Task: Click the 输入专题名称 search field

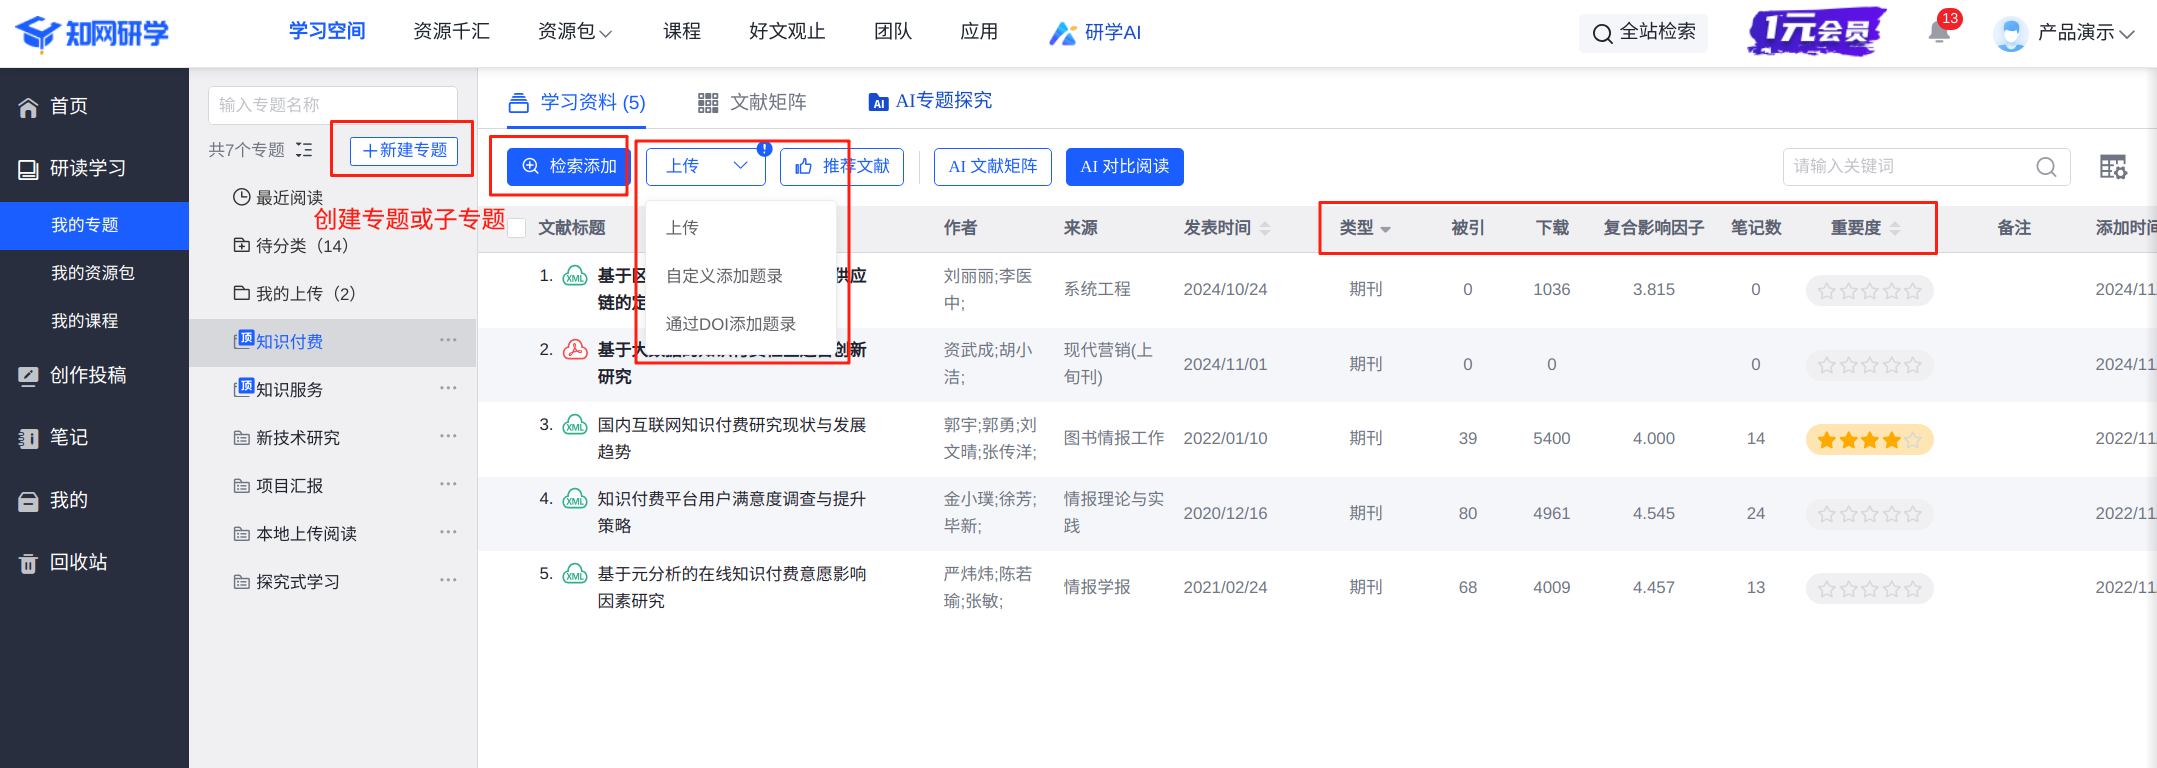Action: click(x=332, y=104)
